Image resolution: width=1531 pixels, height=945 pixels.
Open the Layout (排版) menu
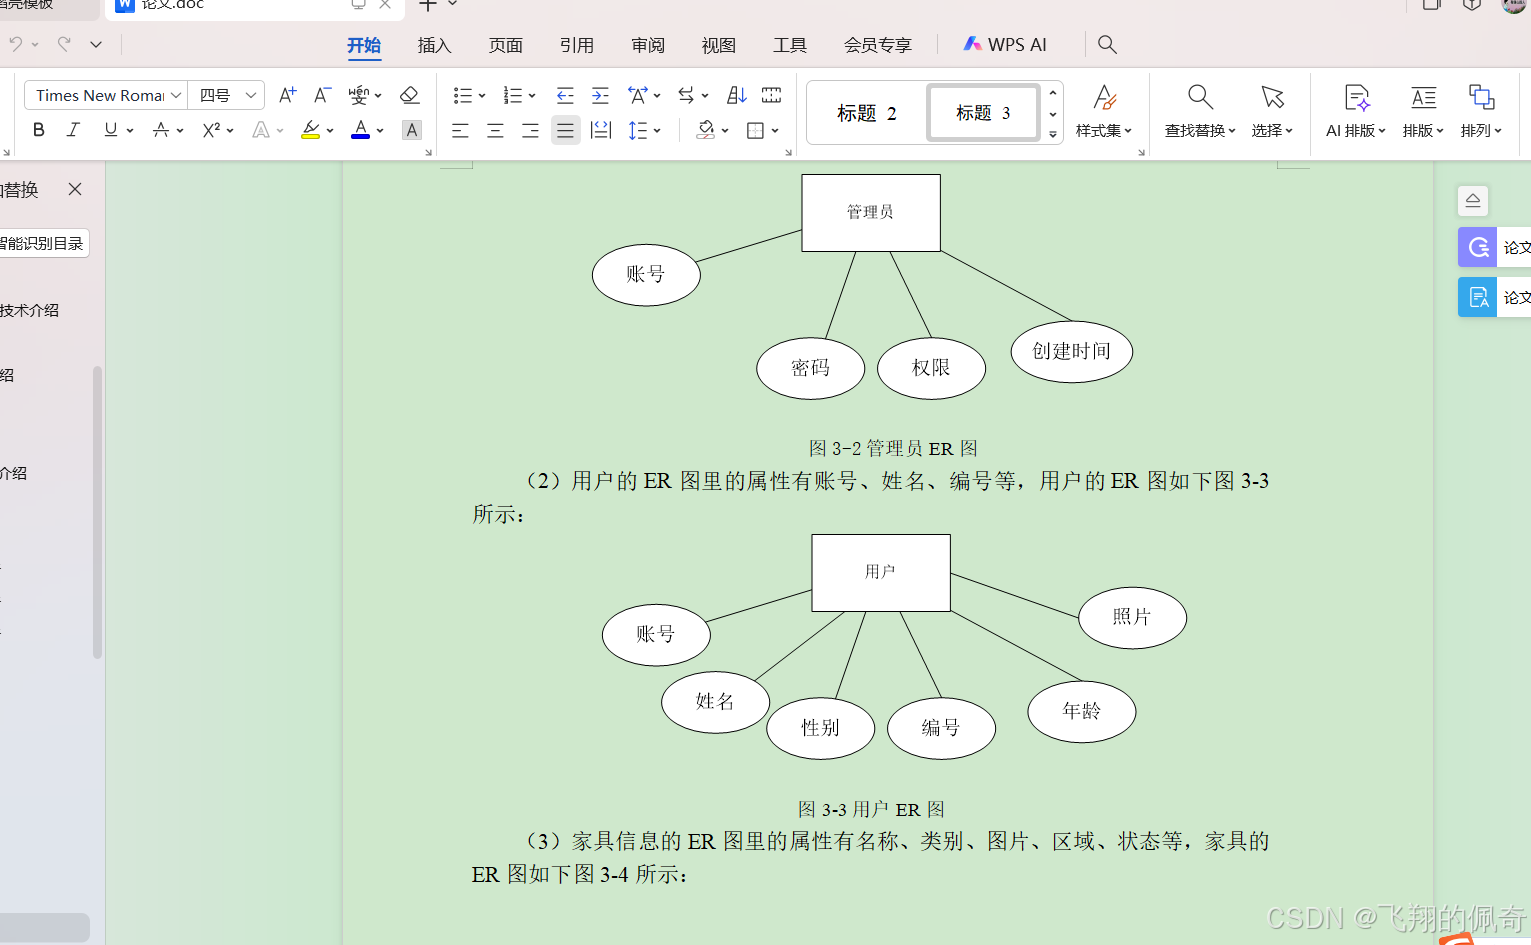(1423, 111)
